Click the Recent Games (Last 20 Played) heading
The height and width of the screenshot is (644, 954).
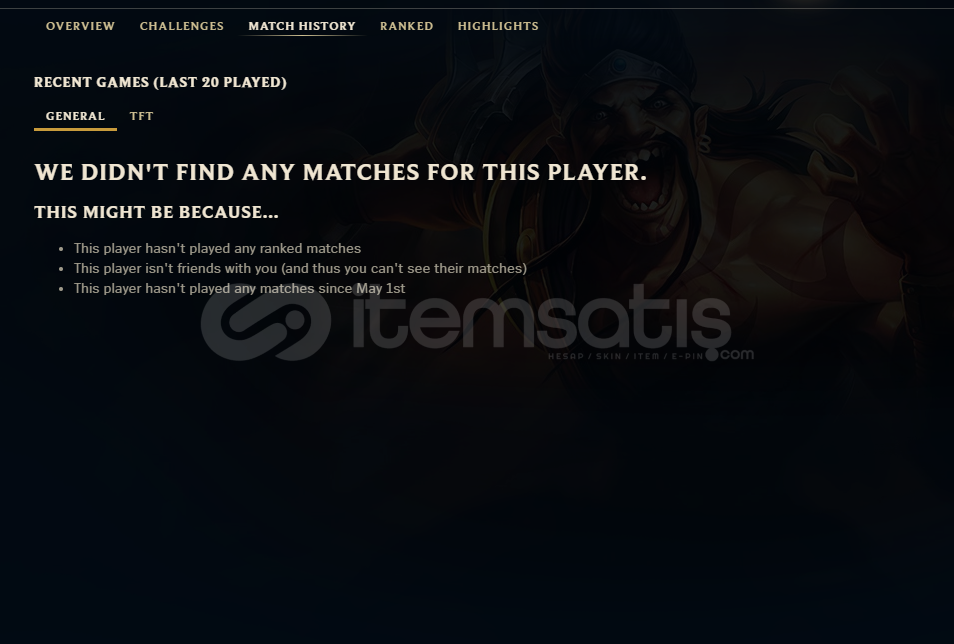160,82
